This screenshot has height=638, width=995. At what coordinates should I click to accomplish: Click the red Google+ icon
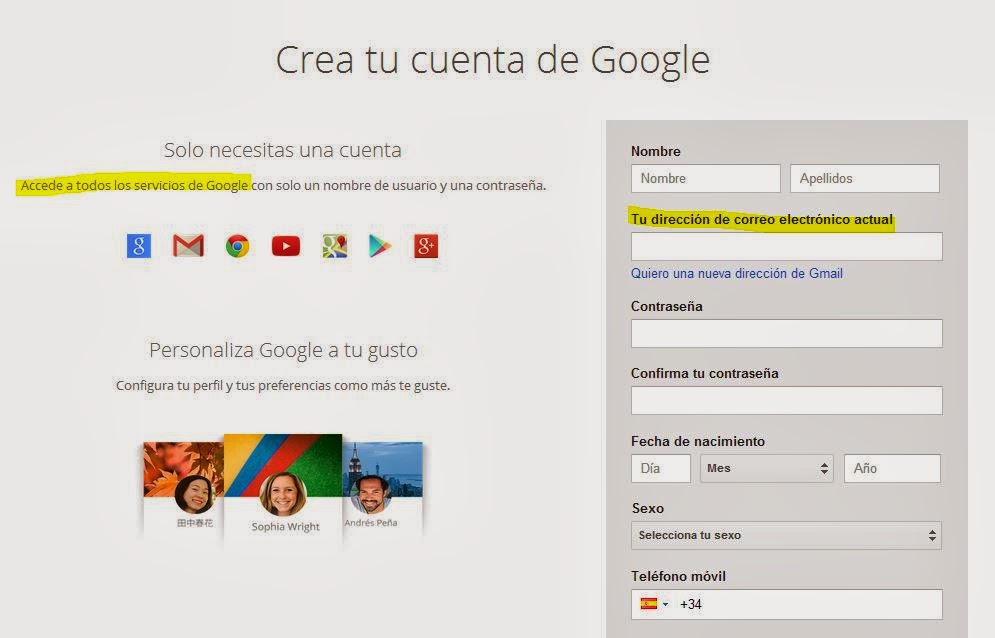[426, 246]
